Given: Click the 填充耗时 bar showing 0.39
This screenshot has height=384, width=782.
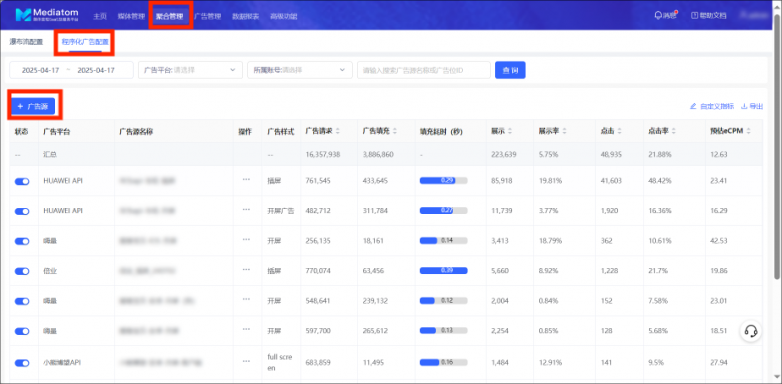Looking at the screenshot, I should 443,271.
